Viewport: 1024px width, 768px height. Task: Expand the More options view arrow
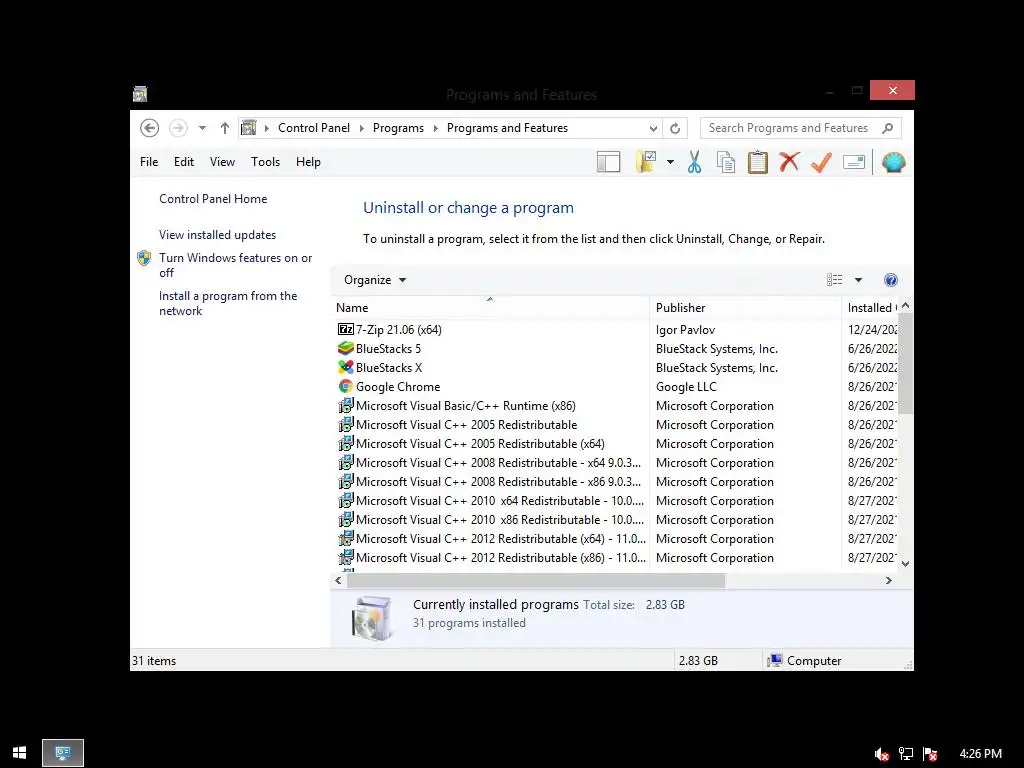point(858,280)
